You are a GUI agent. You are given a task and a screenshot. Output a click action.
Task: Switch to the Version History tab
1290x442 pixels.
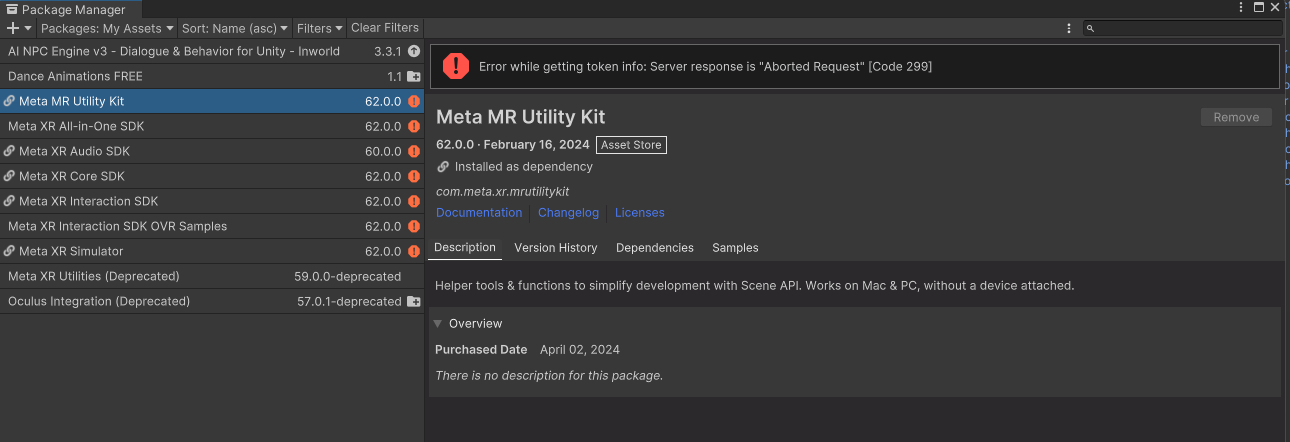click(555, 248)
